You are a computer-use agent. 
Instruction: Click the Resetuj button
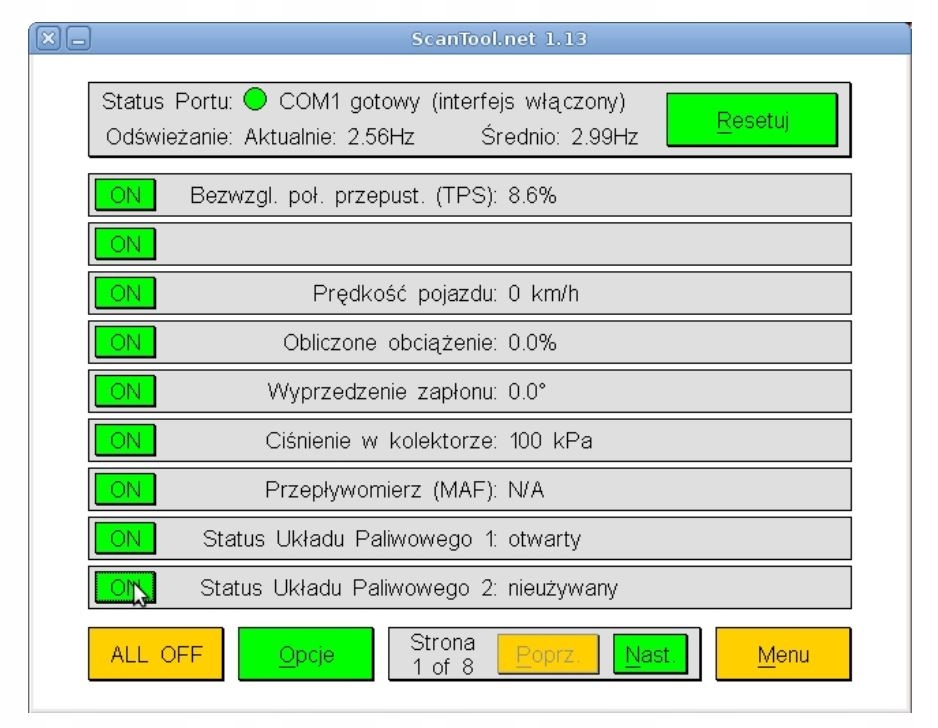750,122
